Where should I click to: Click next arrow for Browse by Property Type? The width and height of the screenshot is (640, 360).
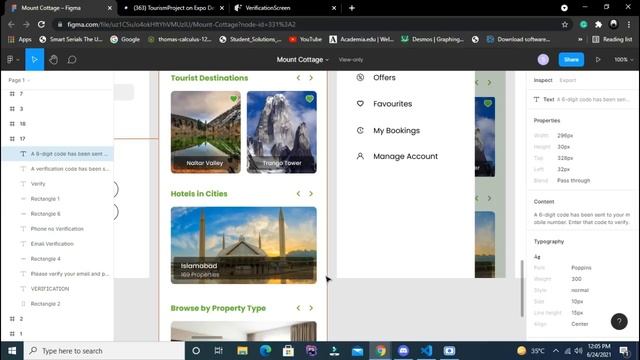click(x=311, y=308)
